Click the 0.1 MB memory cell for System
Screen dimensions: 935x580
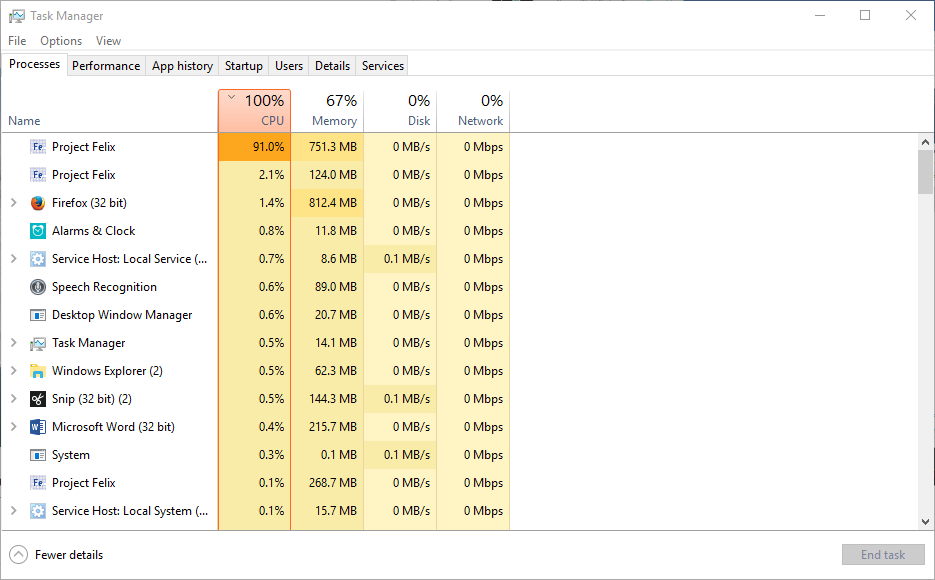click(x=327, y=455)
